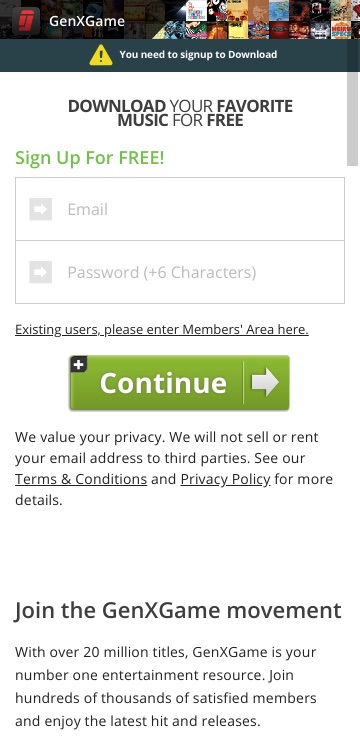Screen dimensions: 360x740
Task: Focus the Password input field
Action: click(x=180, y=272)
